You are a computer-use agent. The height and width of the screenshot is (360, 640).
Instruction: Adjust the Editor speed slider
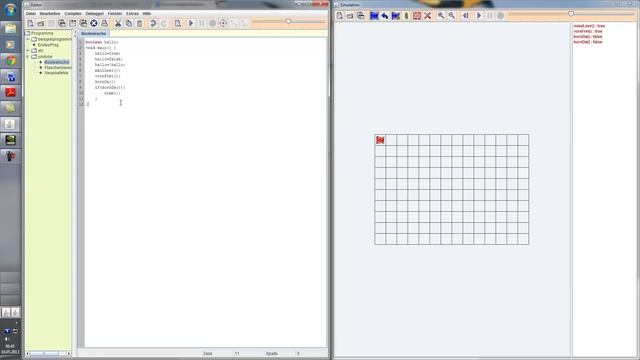pyautogui.click(x=289, y=21)
